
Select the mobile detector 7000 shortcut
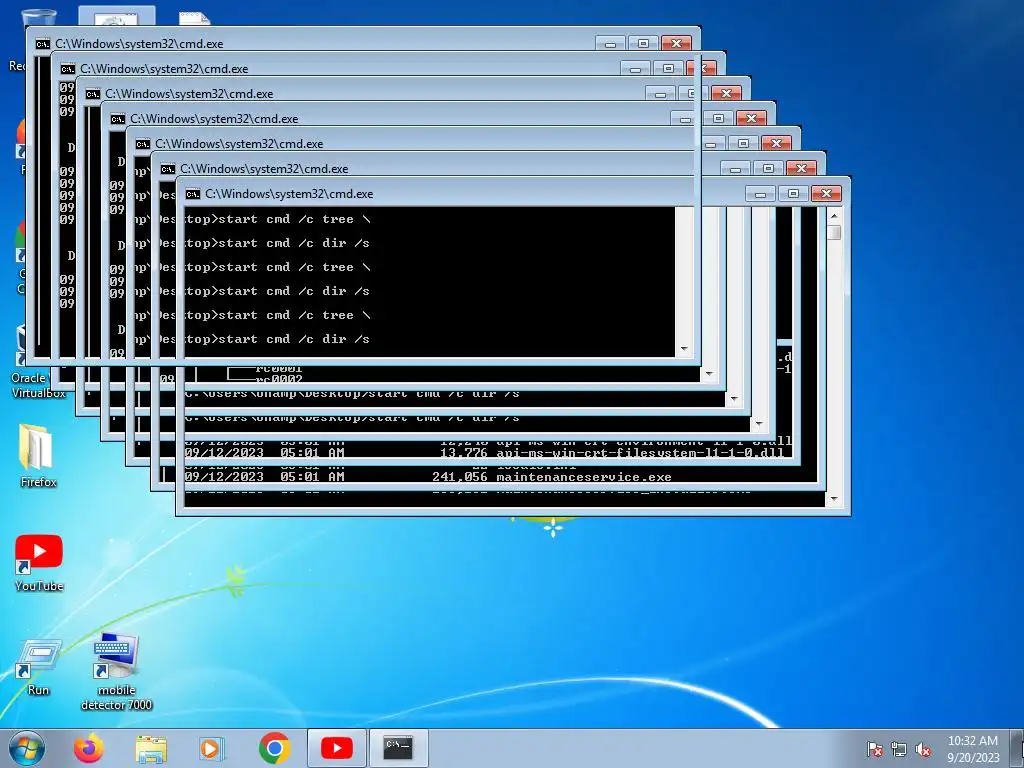click(x=116, y=671)
